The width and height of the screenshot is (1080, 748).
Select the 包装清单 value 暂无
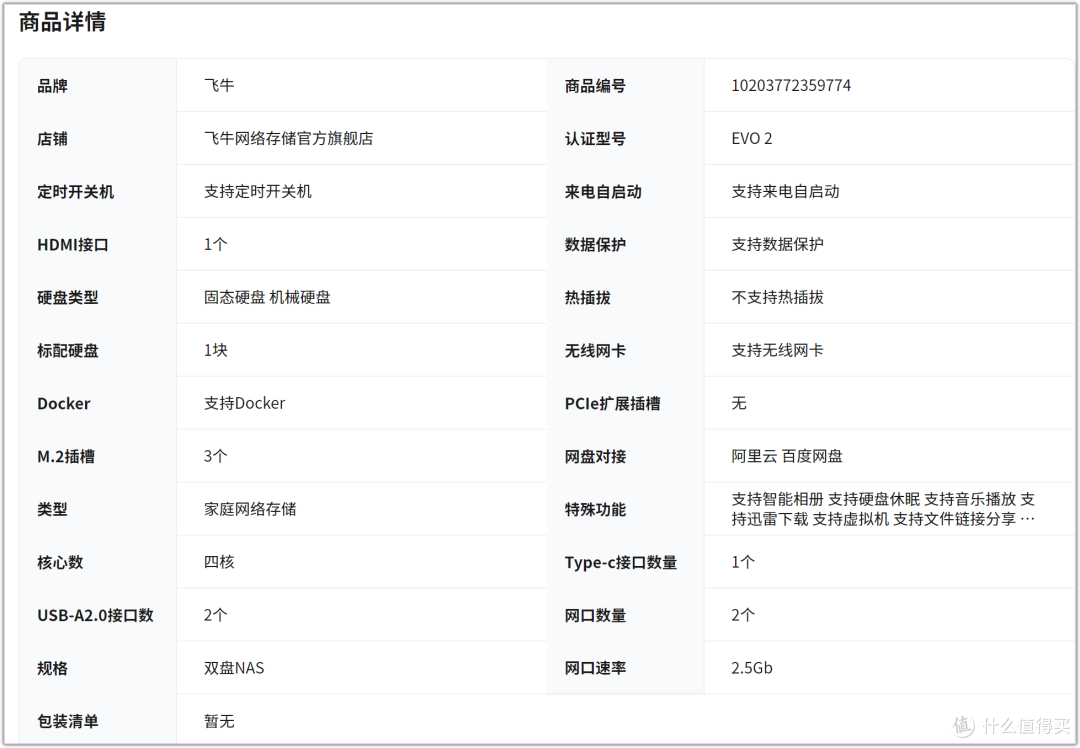coord(219,722)
